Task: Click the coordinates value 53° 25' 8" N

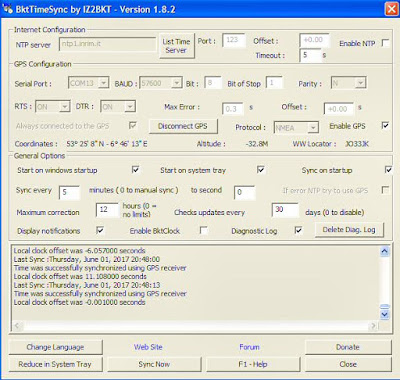Action: (x=84, y=144)
